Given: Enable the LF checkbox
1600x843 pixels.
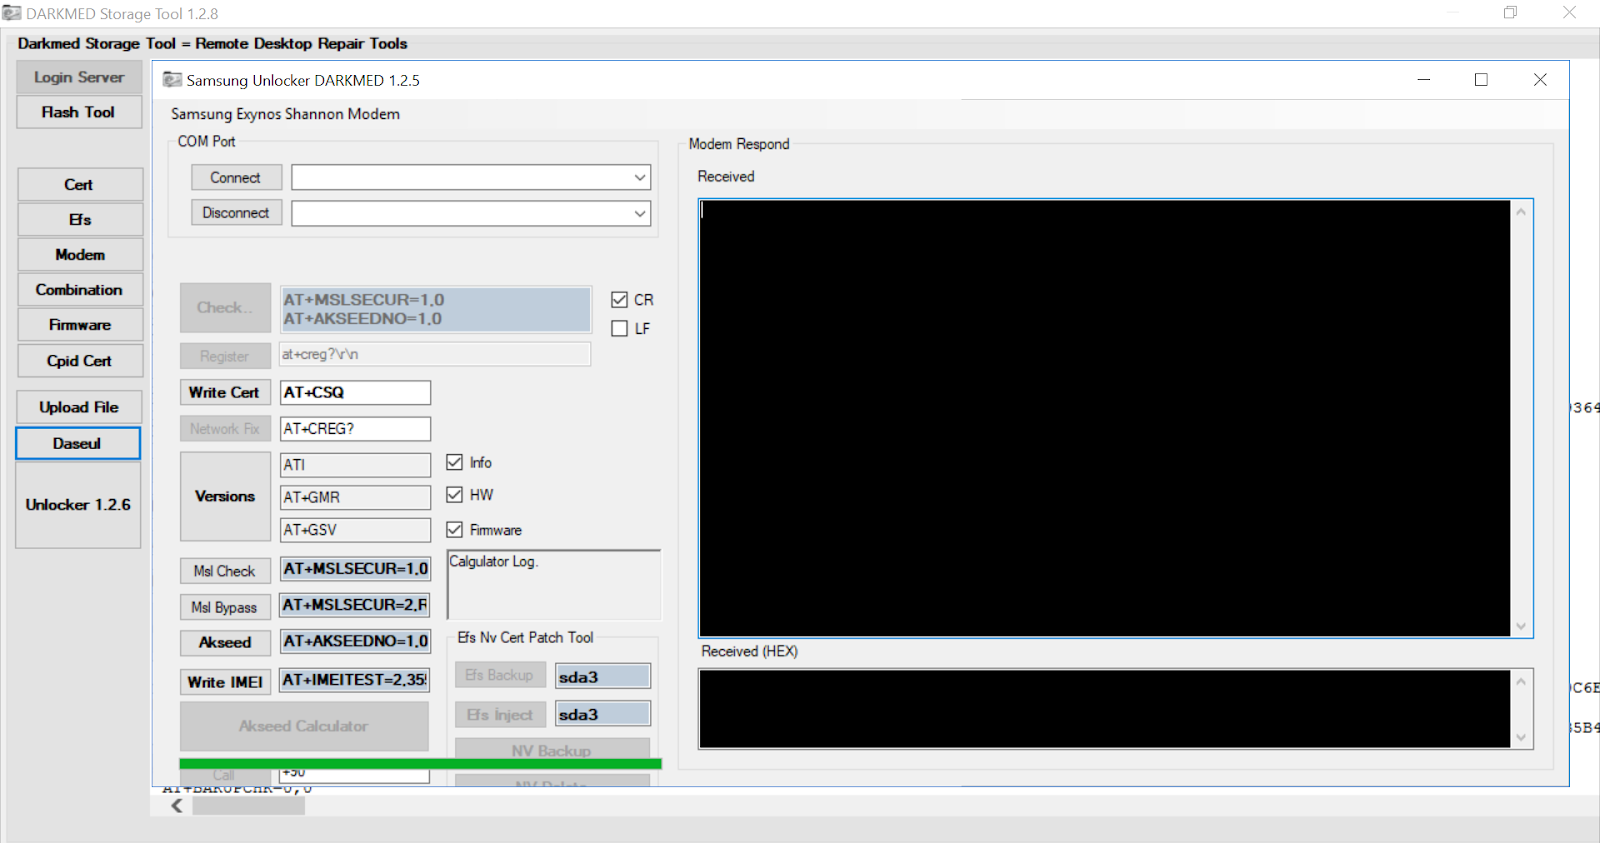Looking at the screenshot, I should (x=620, y=329).
